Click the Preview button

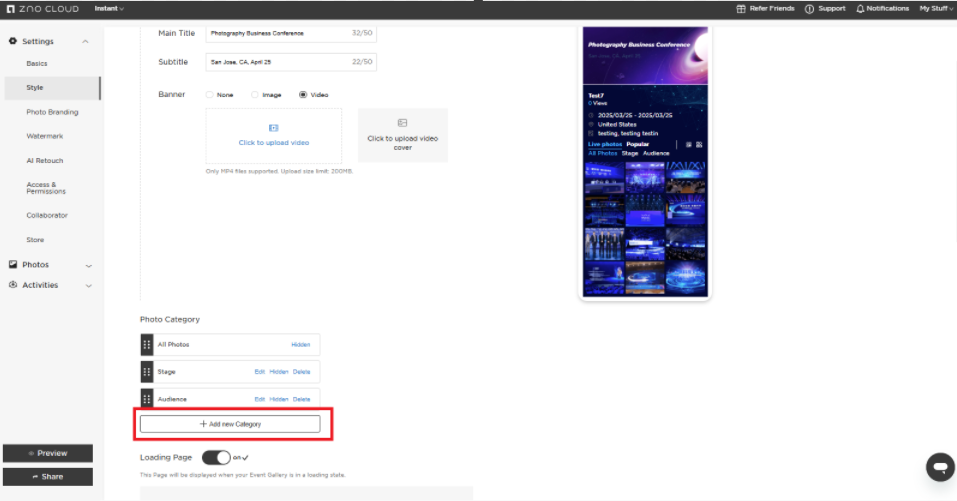(x=48, y=453)
